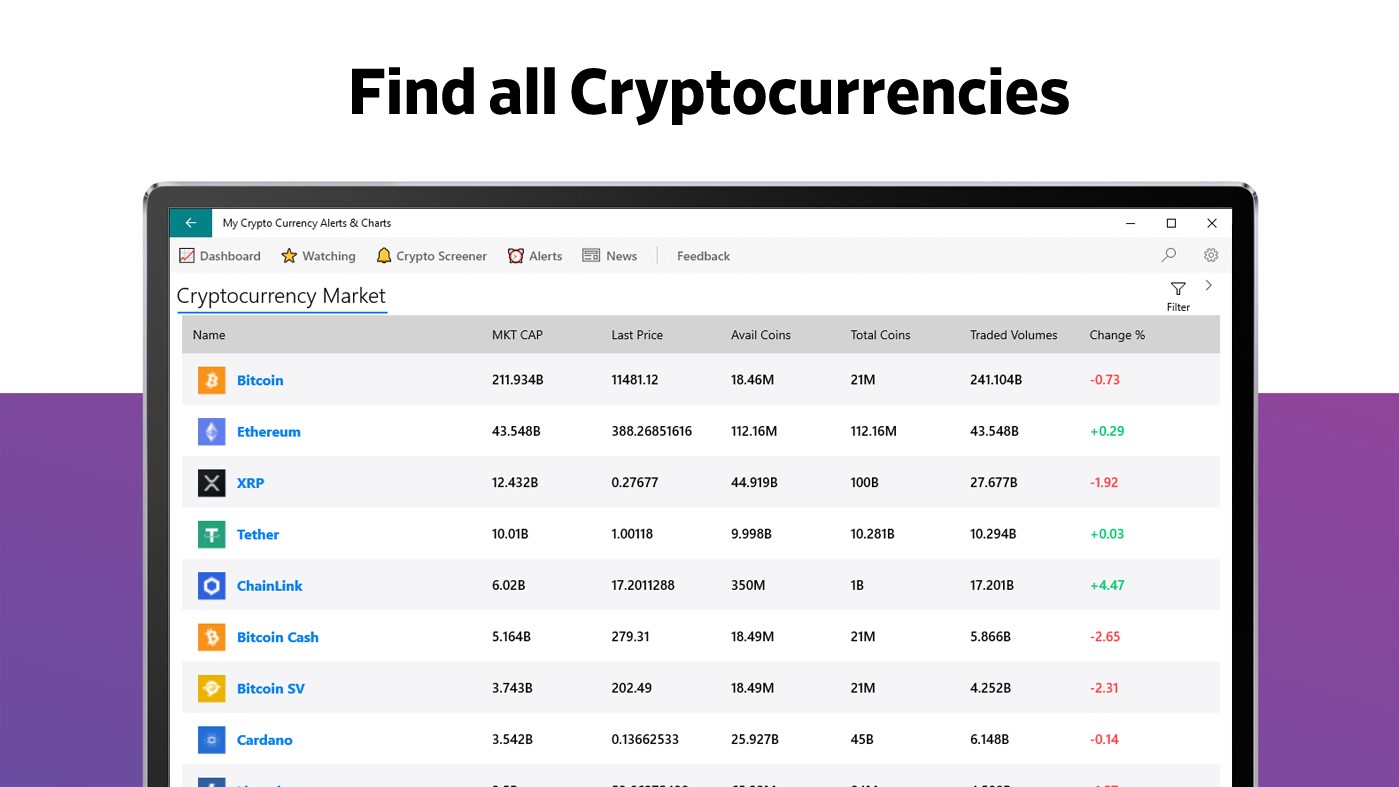
Task: Click the Ethereum logo icon
Action: [x=211, y=432]
